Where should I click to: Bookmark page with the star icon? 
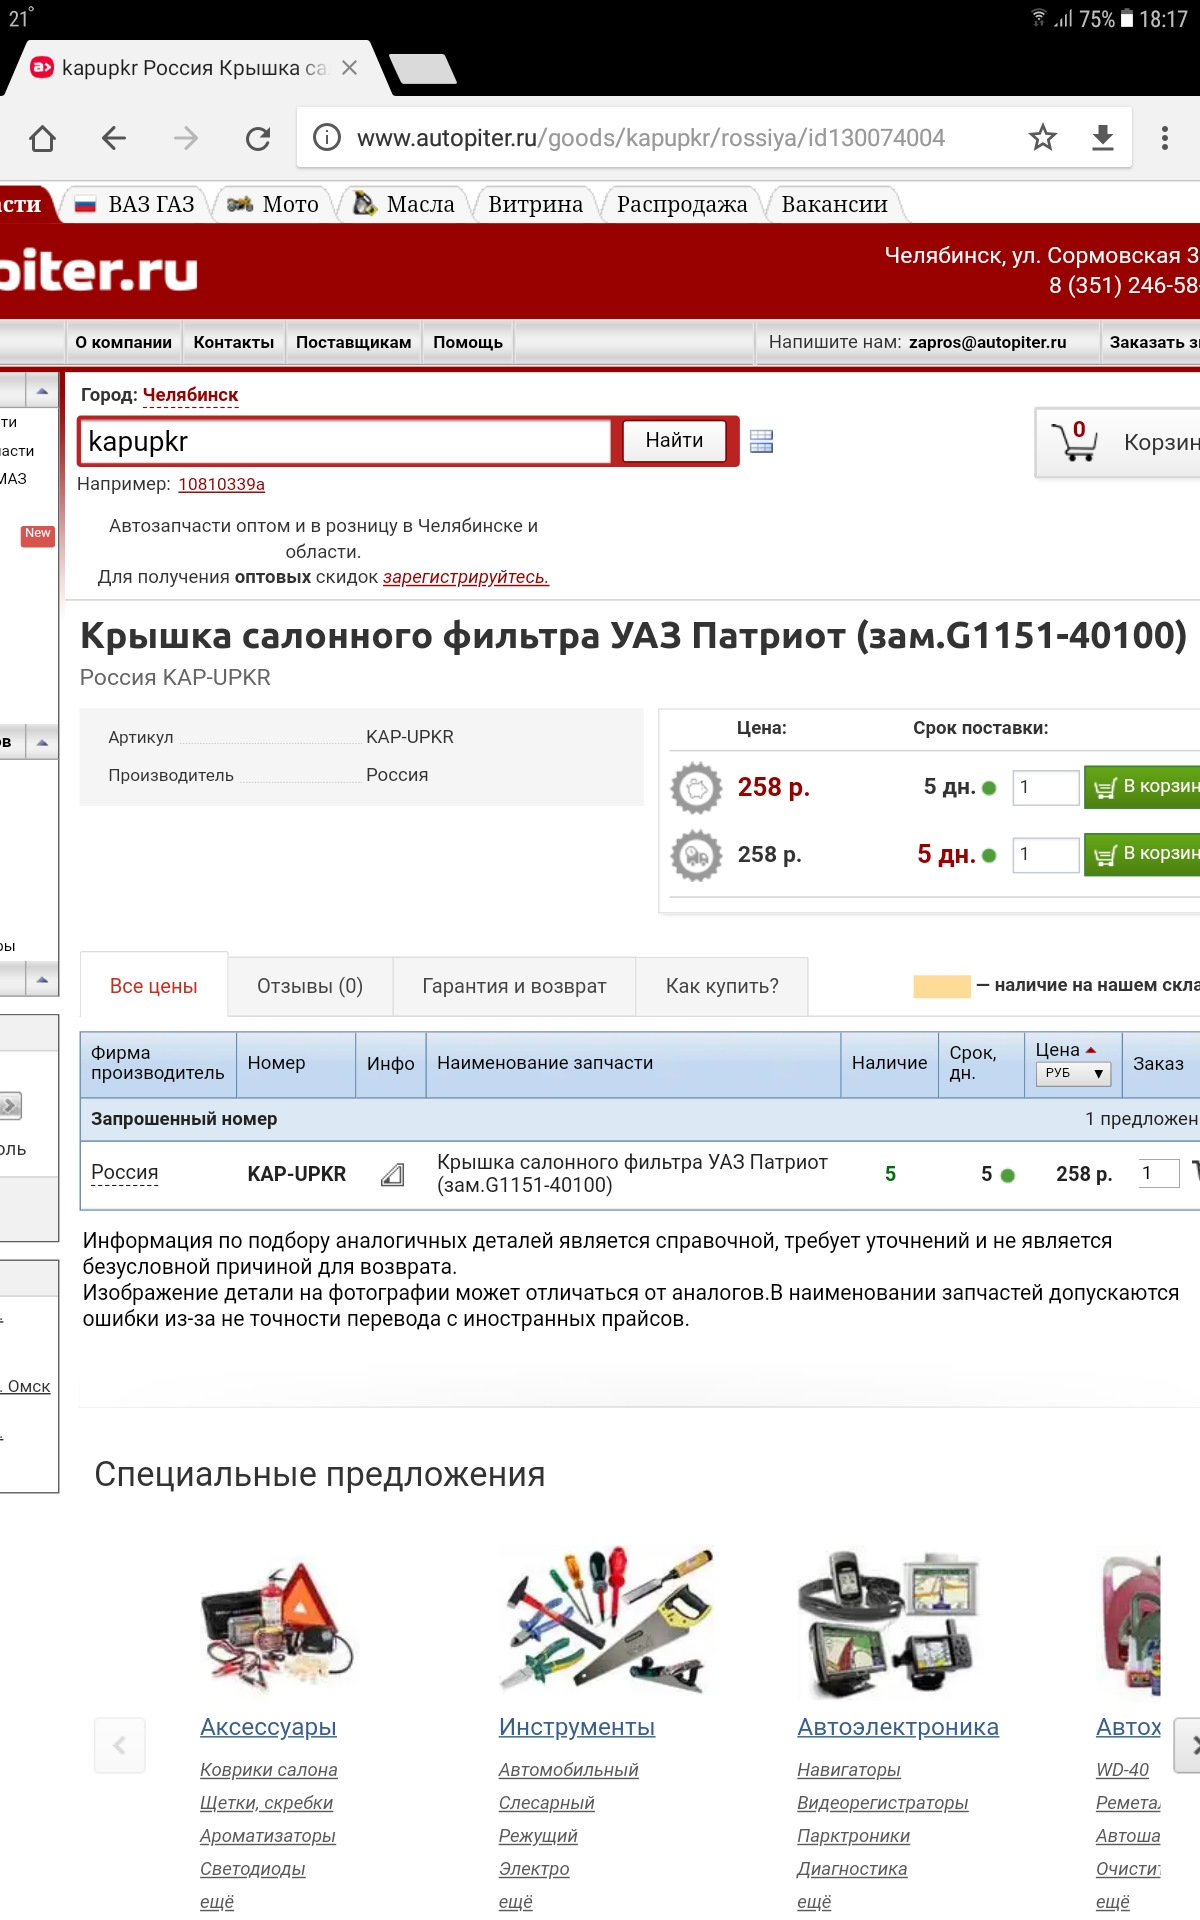(x=1043, y=138)
